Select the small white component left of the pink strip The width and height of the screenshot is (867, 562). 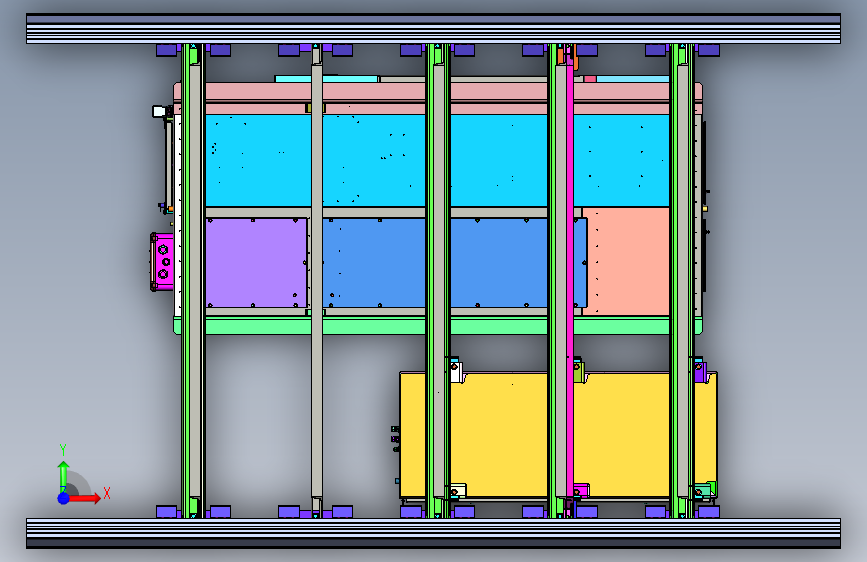tap(159, 111)
